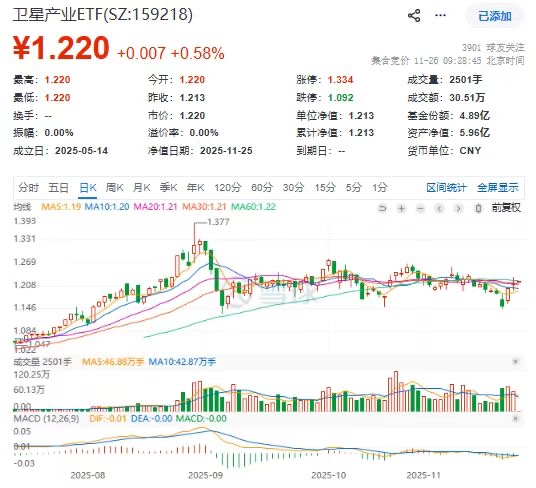Switch to the 60分 chart tab

click(x=262, y=188)
